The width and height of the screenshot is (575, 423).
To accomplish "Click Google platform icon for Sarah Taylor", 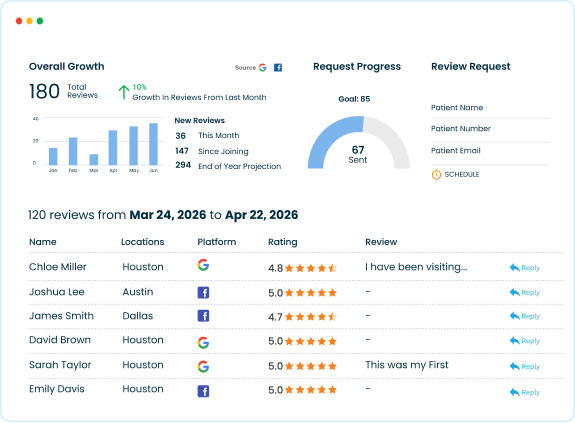I will coord(203,366).
